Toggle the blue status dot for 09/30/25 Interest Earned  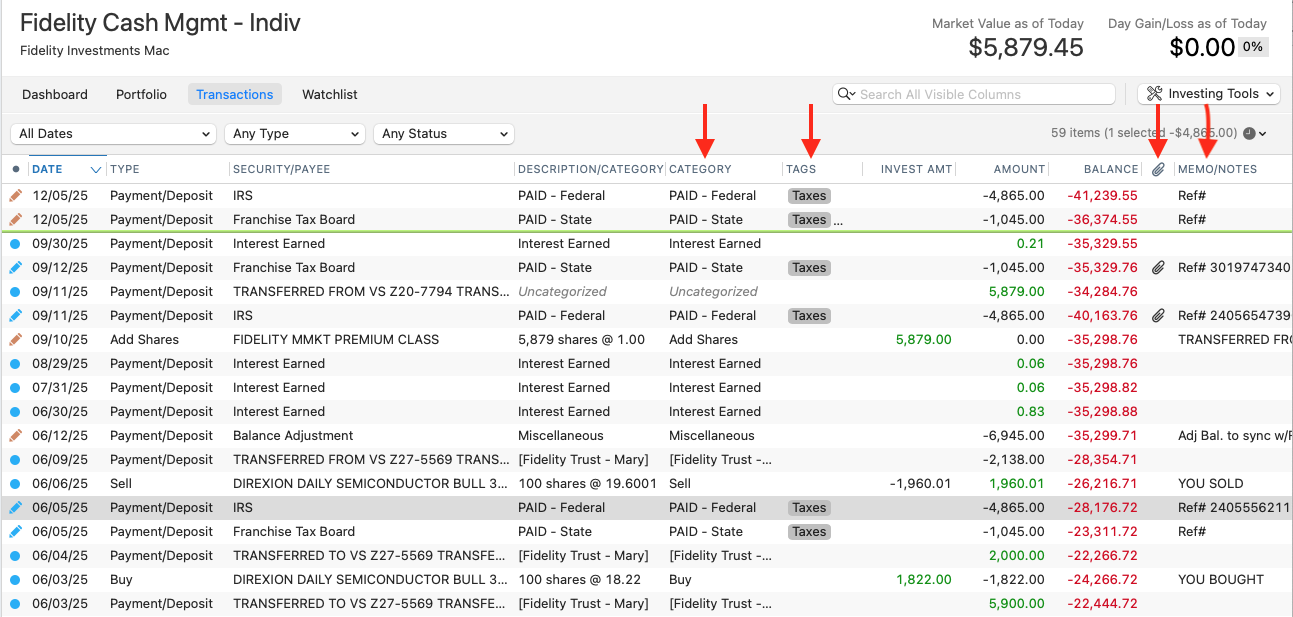[x=15, y=244]
